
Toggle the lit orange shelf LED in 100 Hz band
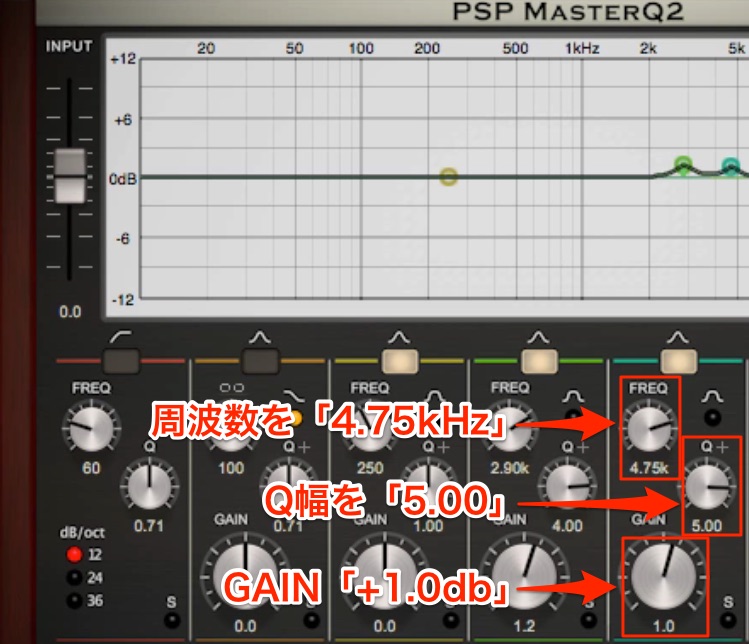pos(295,419)
